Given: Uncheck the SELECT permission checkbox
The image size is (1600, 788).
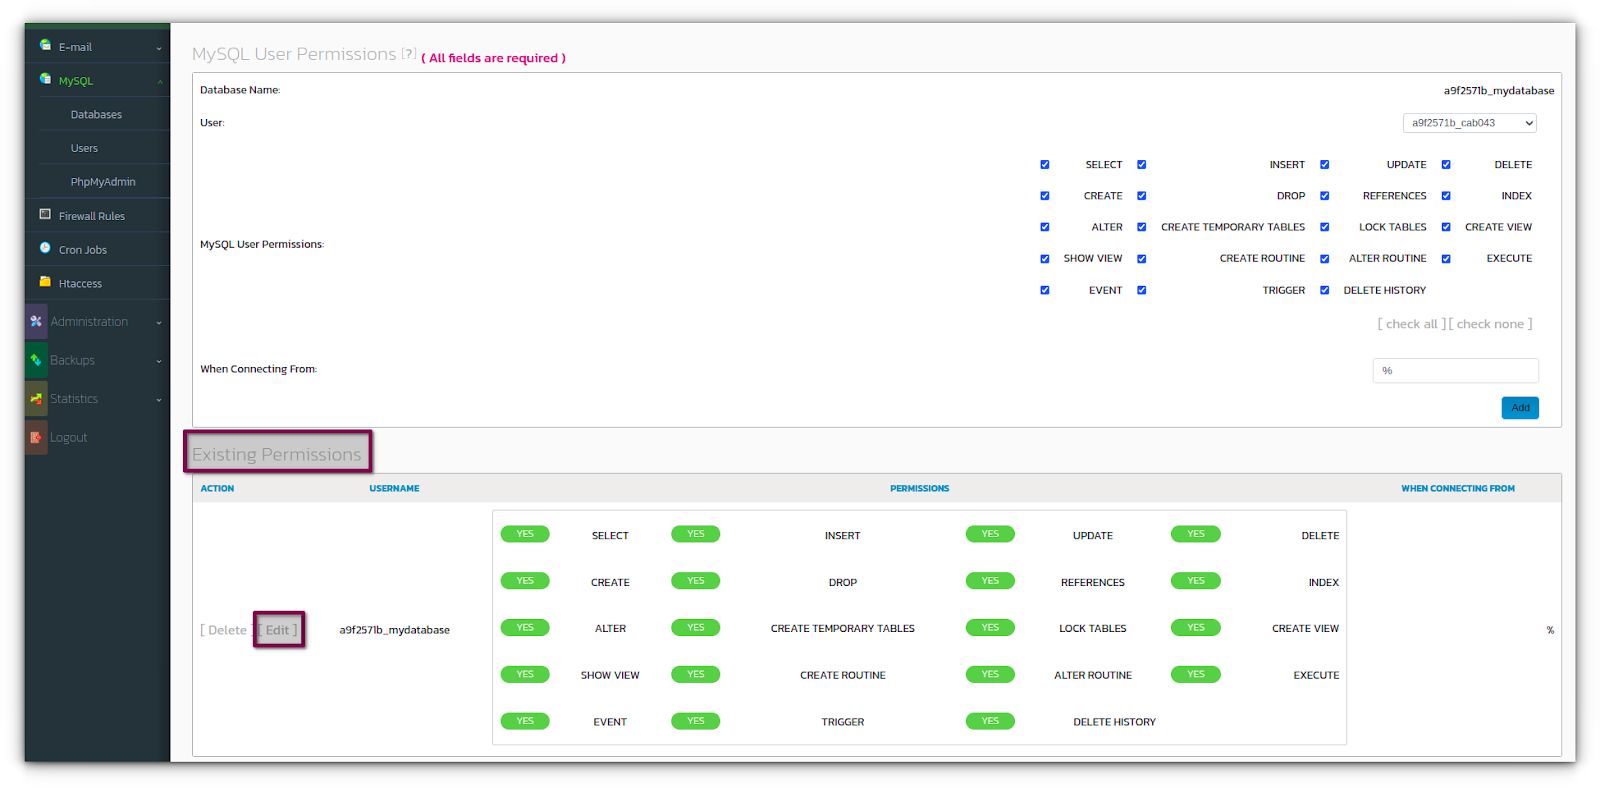Looking at the screenshot, I should pos(1045,165).
